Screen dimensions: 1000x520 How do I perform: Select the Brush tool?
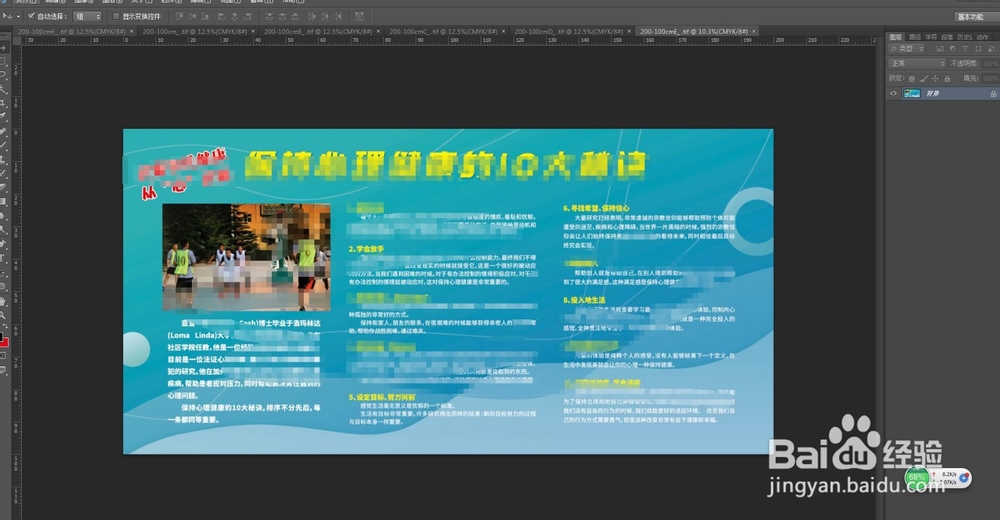4,146
